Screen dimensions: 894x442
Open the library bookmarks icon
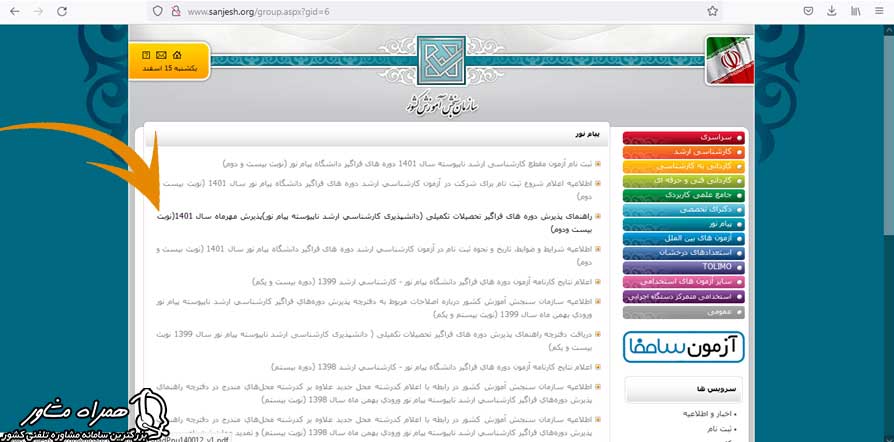(x=855, y=11)
